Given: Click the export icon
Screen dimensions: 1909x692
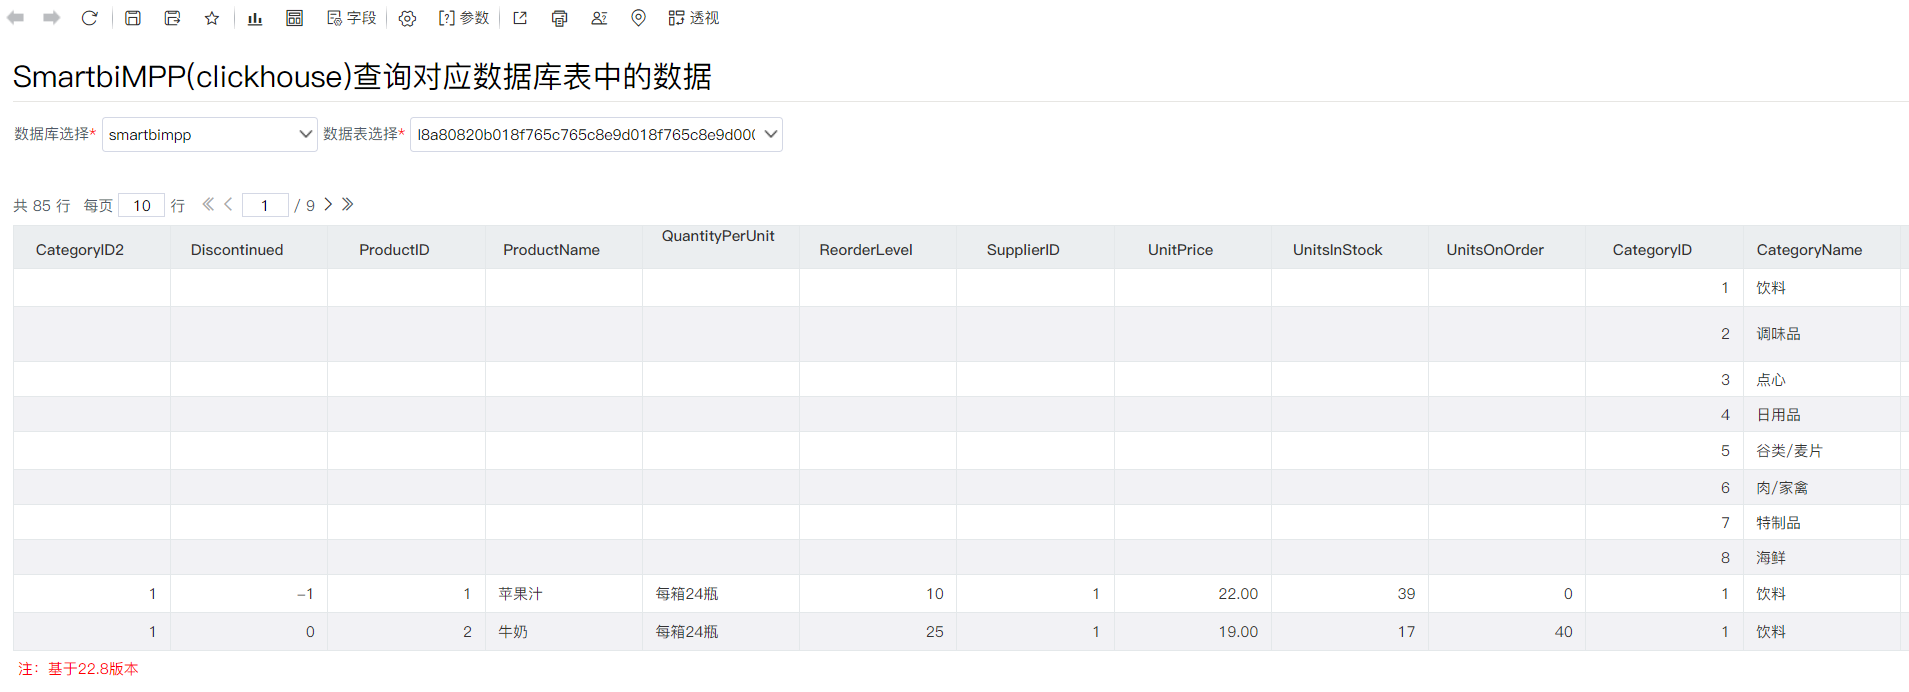Looking at the screenshot, I should point(520,18).
